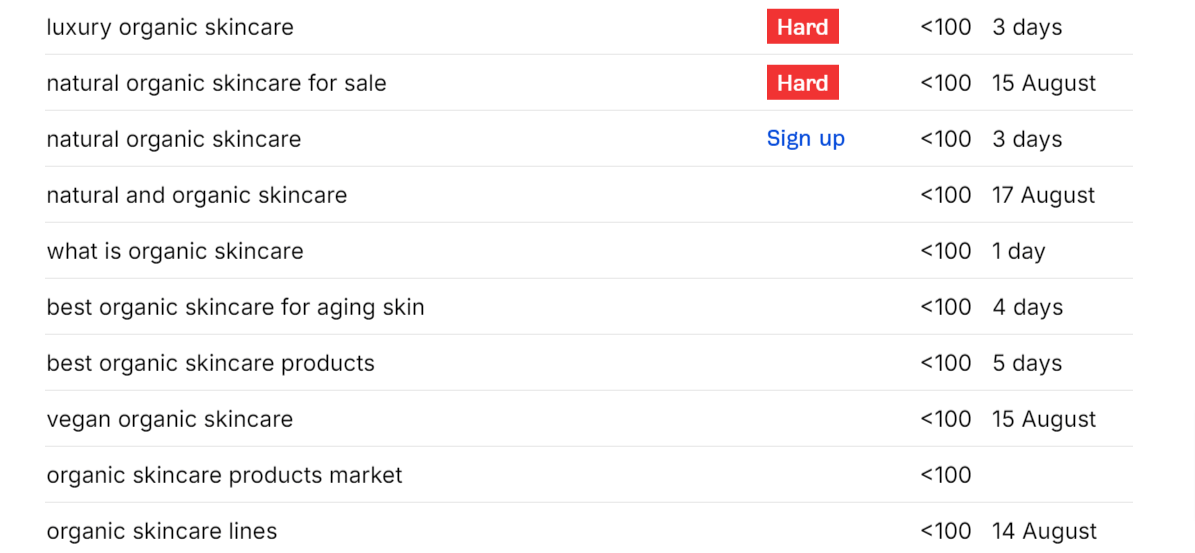The height and width of the screenshot is (553, 1195).
Task: Click the '17 August' updated date
Action: (1043, 195)
